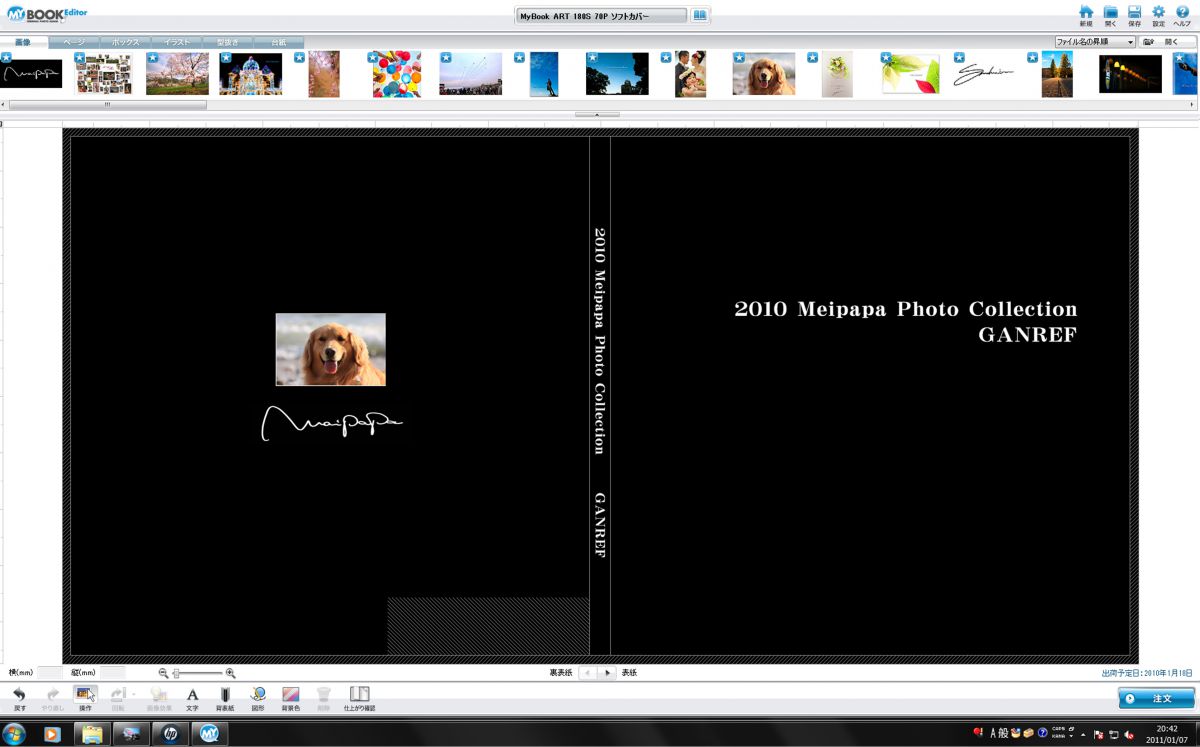Select the 文字 (text) tool
The image size is (1200, 747).
[x=190, y=695]
